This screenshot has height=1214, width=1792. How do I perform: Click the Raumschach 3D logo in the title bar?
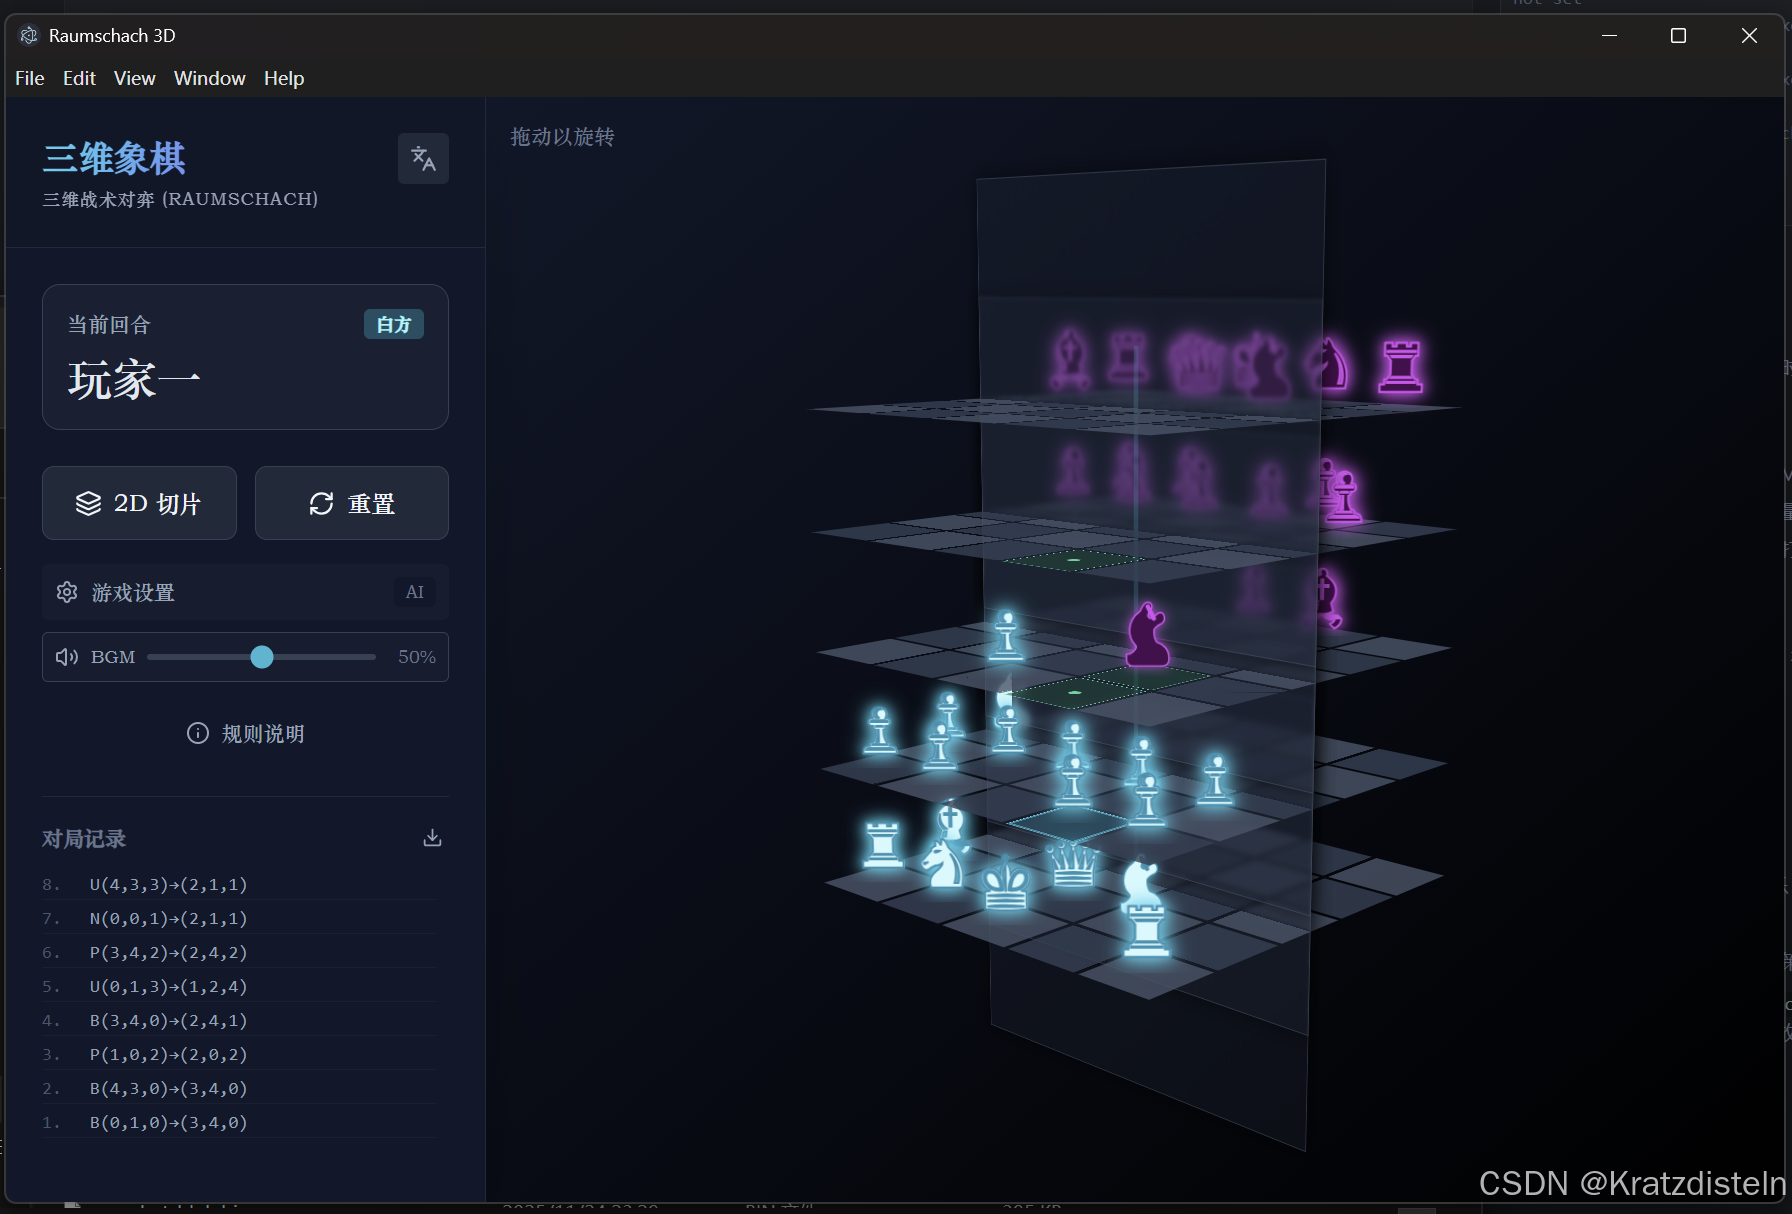pyautogui.click(x=29, y=35)
